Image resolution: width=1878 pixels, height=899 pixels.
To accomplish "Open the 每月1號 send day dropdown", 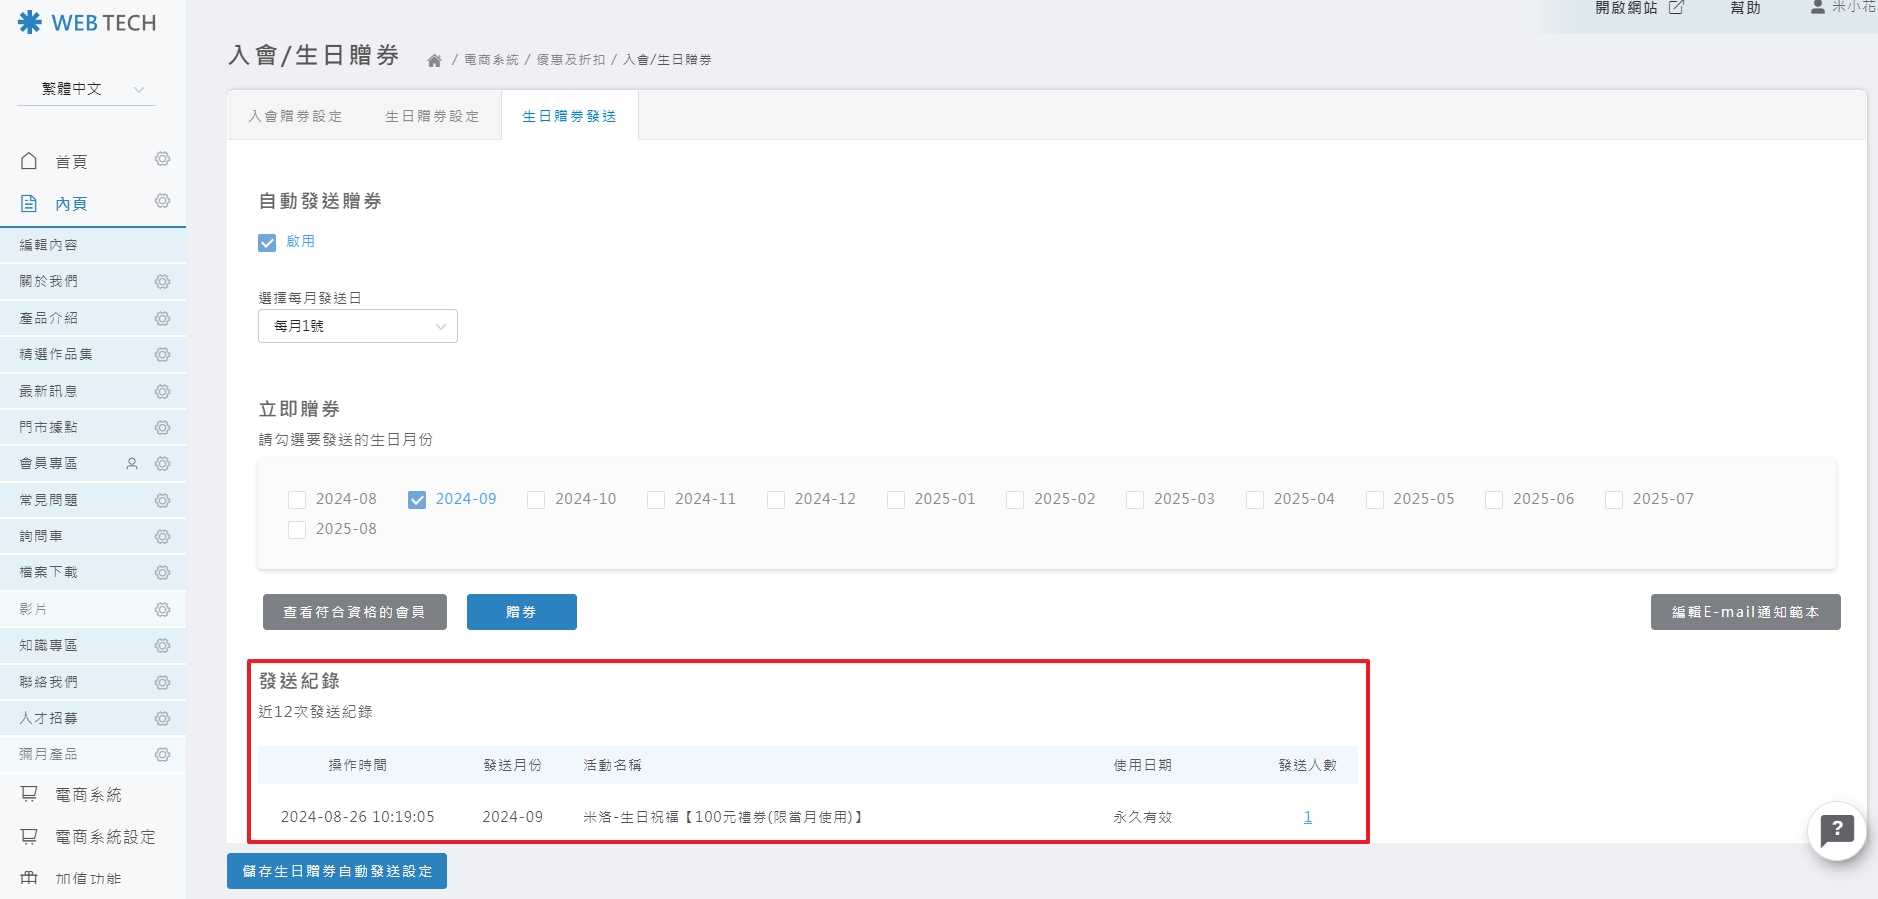I will tap(358, 326).
